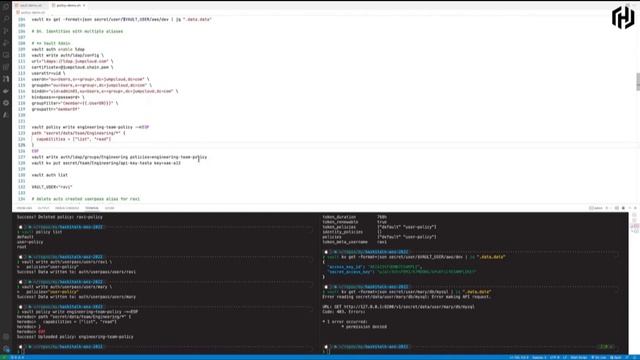Close the policy-demo.sh tab
The height and width of the screenshot is (360, 640).
pyautogui.click(x=84, y=5)
